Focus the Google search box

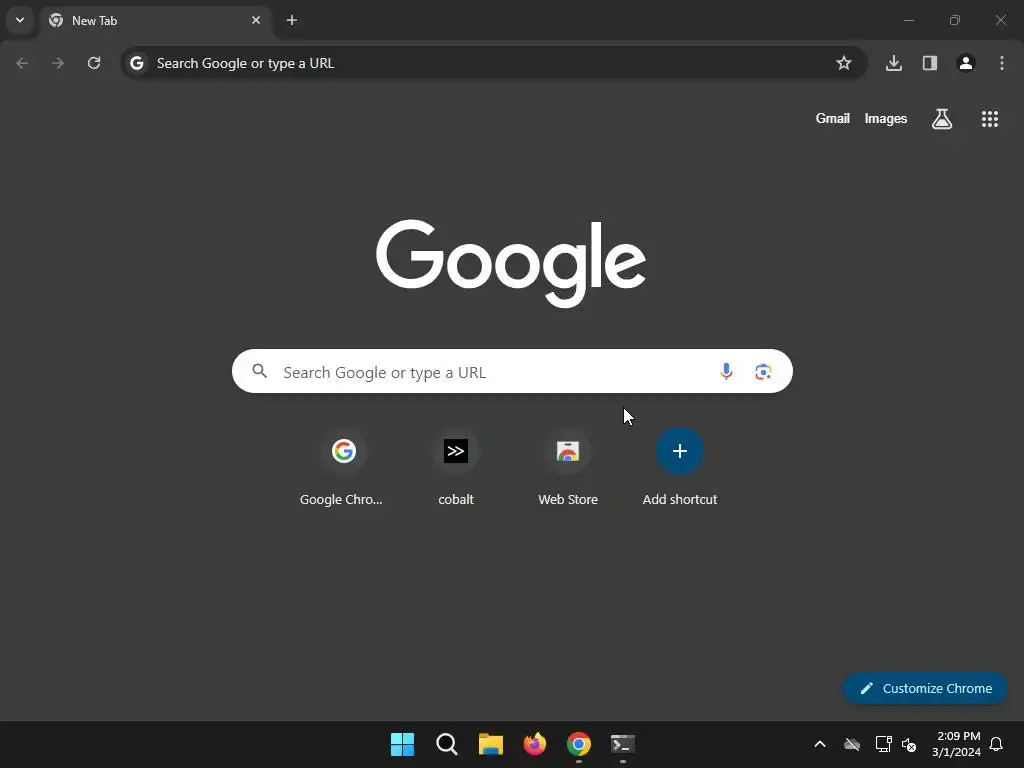512,372
